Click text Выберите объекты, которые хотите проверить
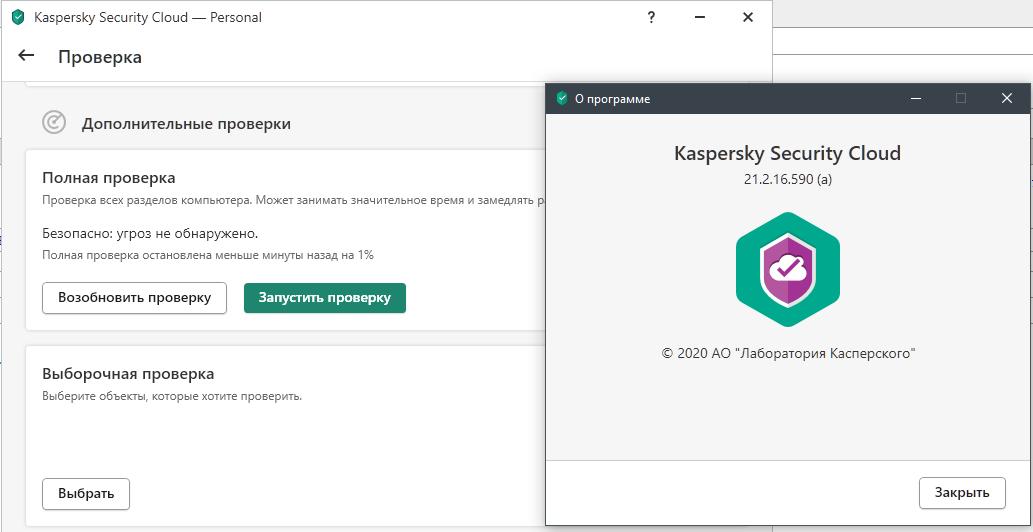Viewport: 1033px width, 532px height. (x=172, y=396)
